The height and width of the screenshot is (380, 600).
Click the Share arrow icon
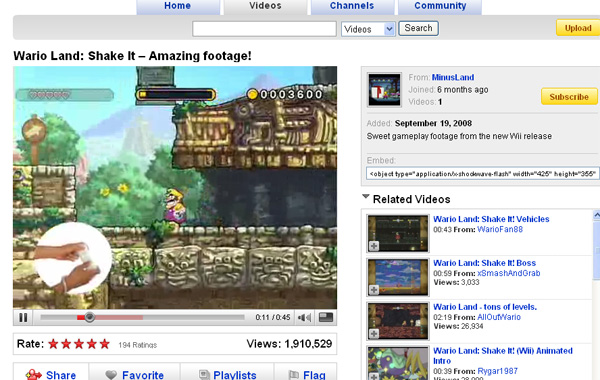[x=34, y=375]
